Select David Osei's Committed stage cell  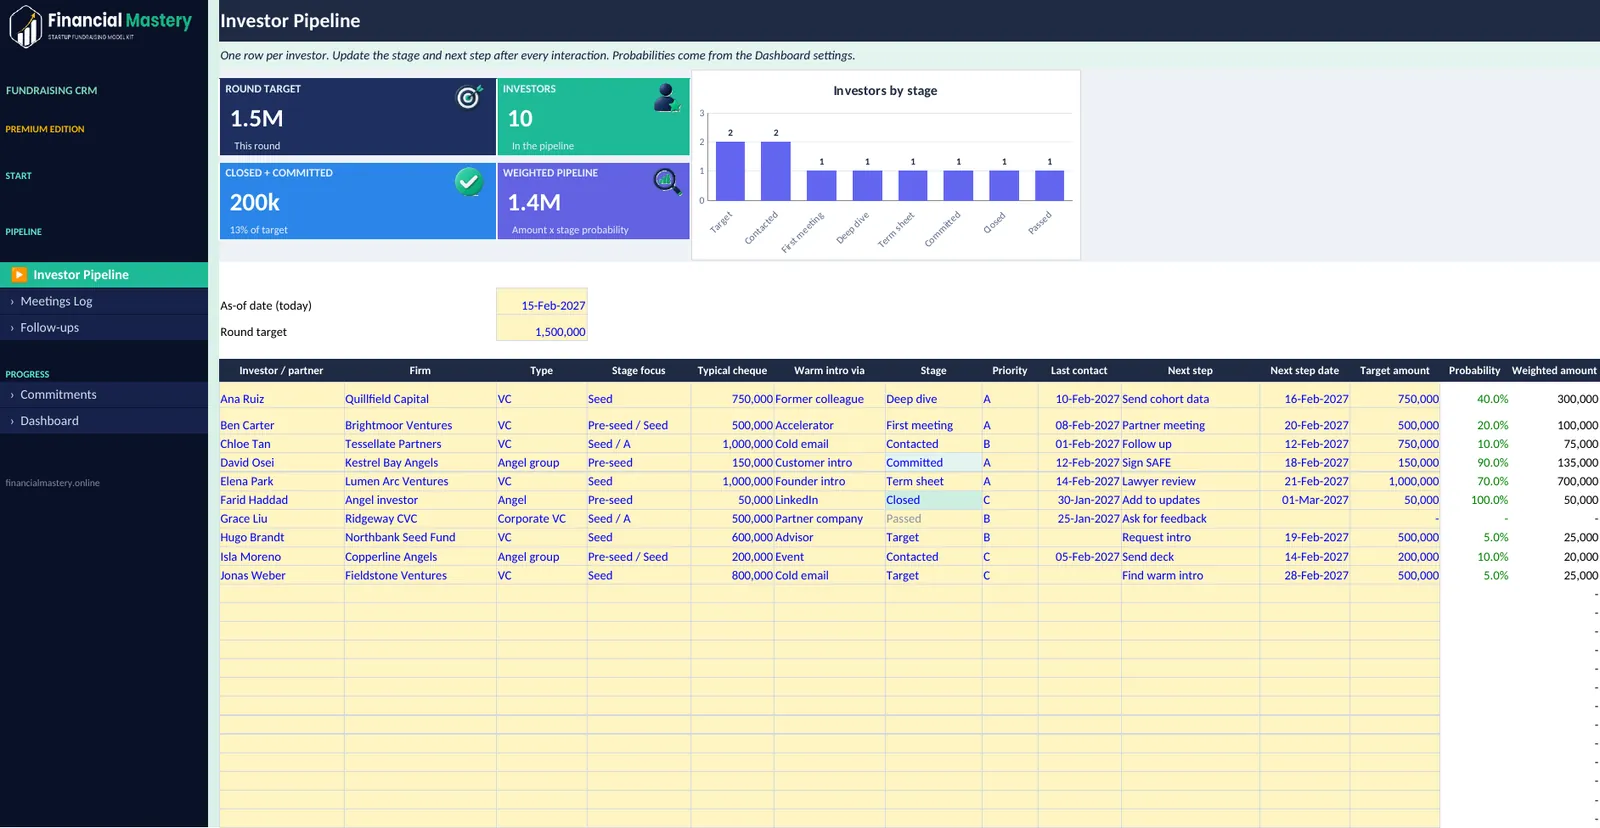933,463
